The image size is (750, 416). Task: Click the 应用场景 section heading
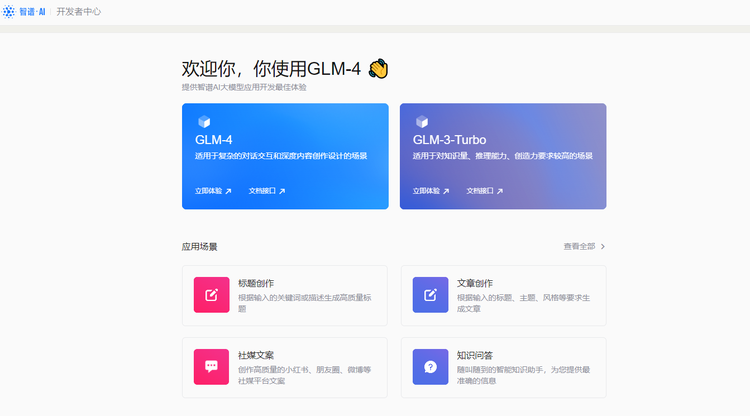199,247
